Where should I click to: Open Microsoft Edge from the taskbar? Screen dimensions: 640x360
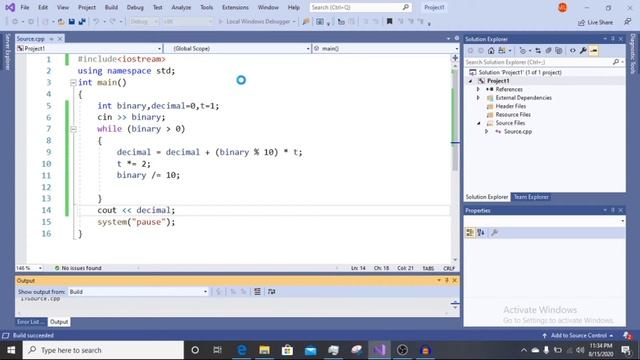pos(242,350)
